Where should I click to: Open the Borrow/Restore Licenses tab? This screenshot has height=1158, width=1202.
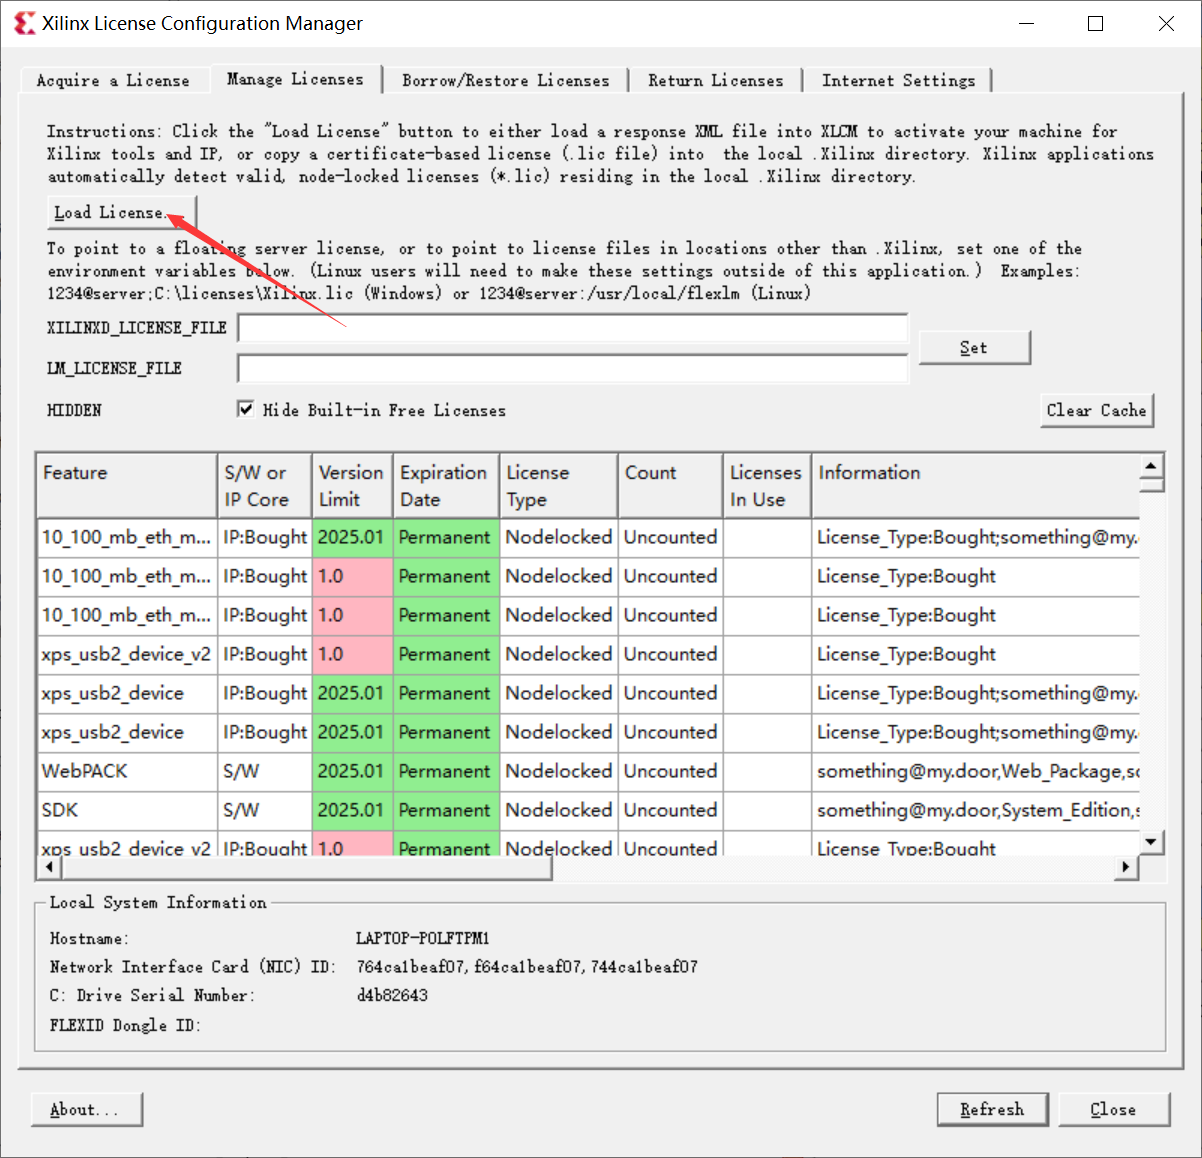505,80
